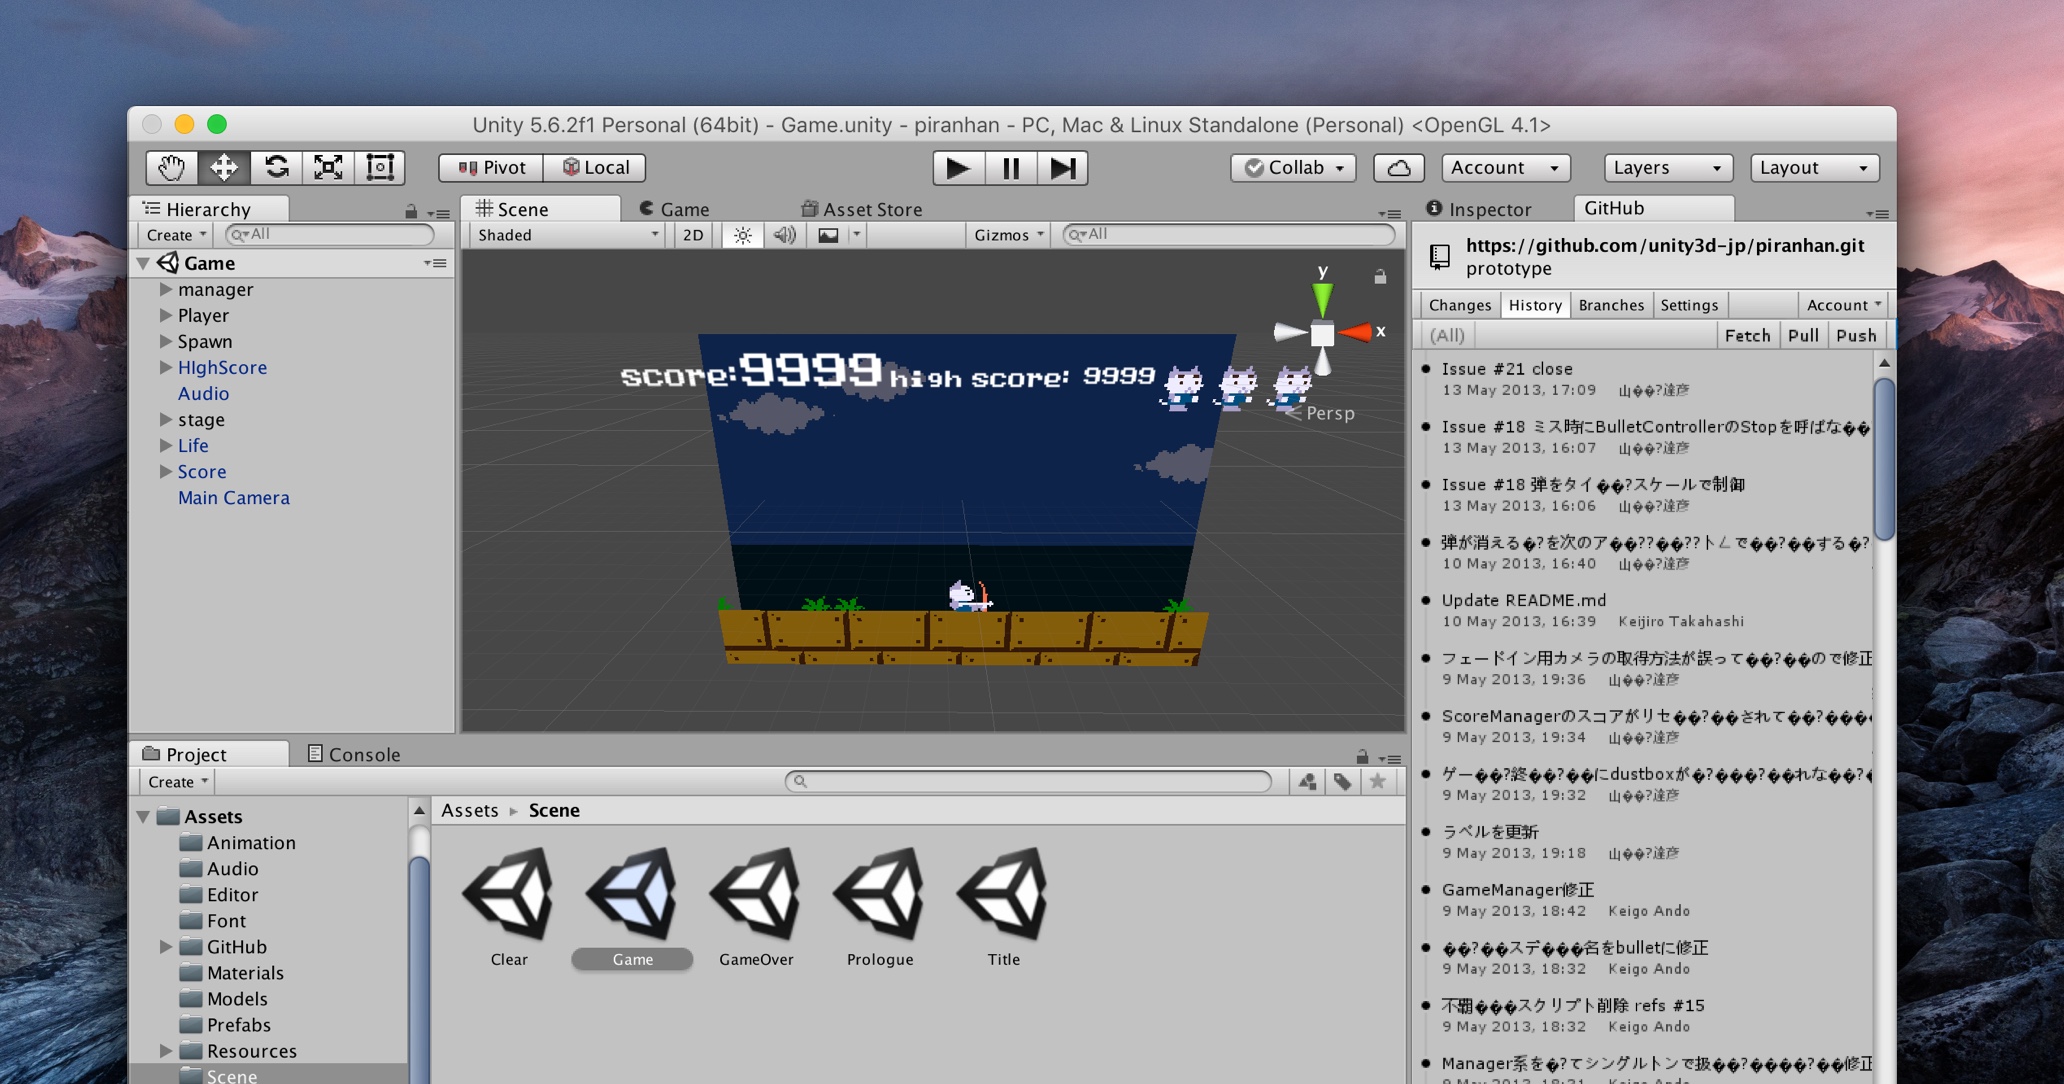Toggle scene lighting sun icon
Screen dimensions: 2064x1084
coord(742,235)
